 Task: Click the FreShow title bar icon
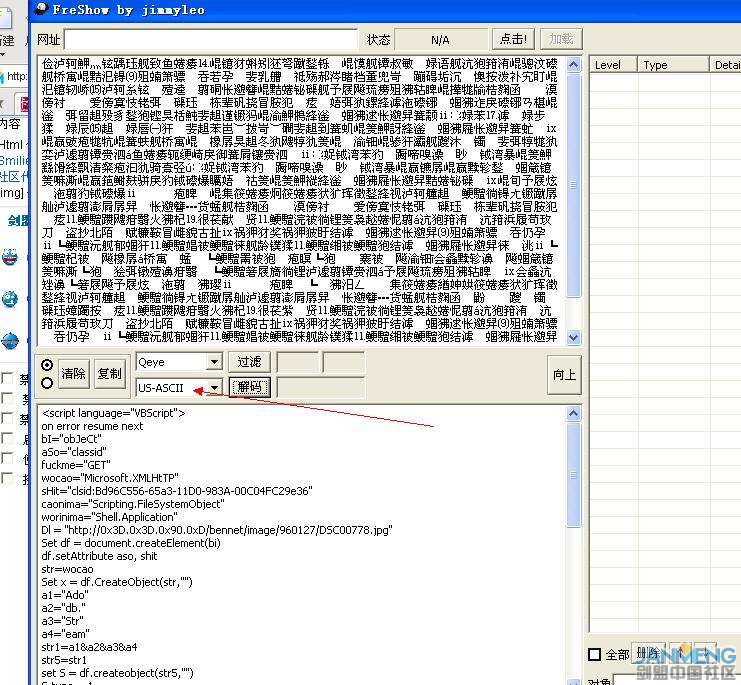[42, 9]
